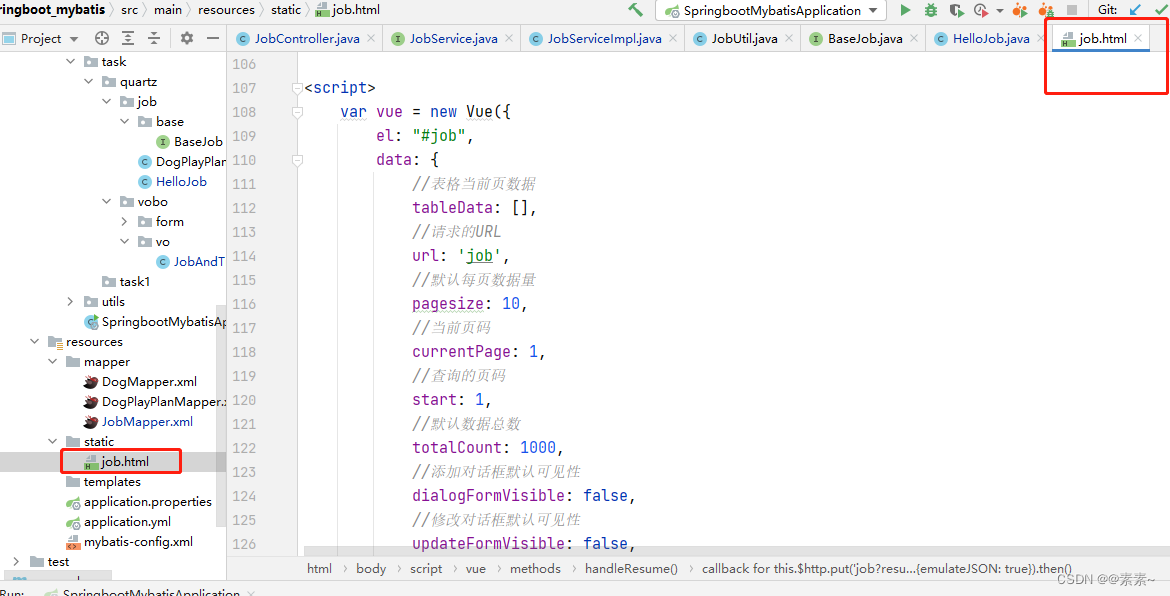1170x596 pixels.
Task: Click Expand All in Project panel
Action: [x=128, y=38]
